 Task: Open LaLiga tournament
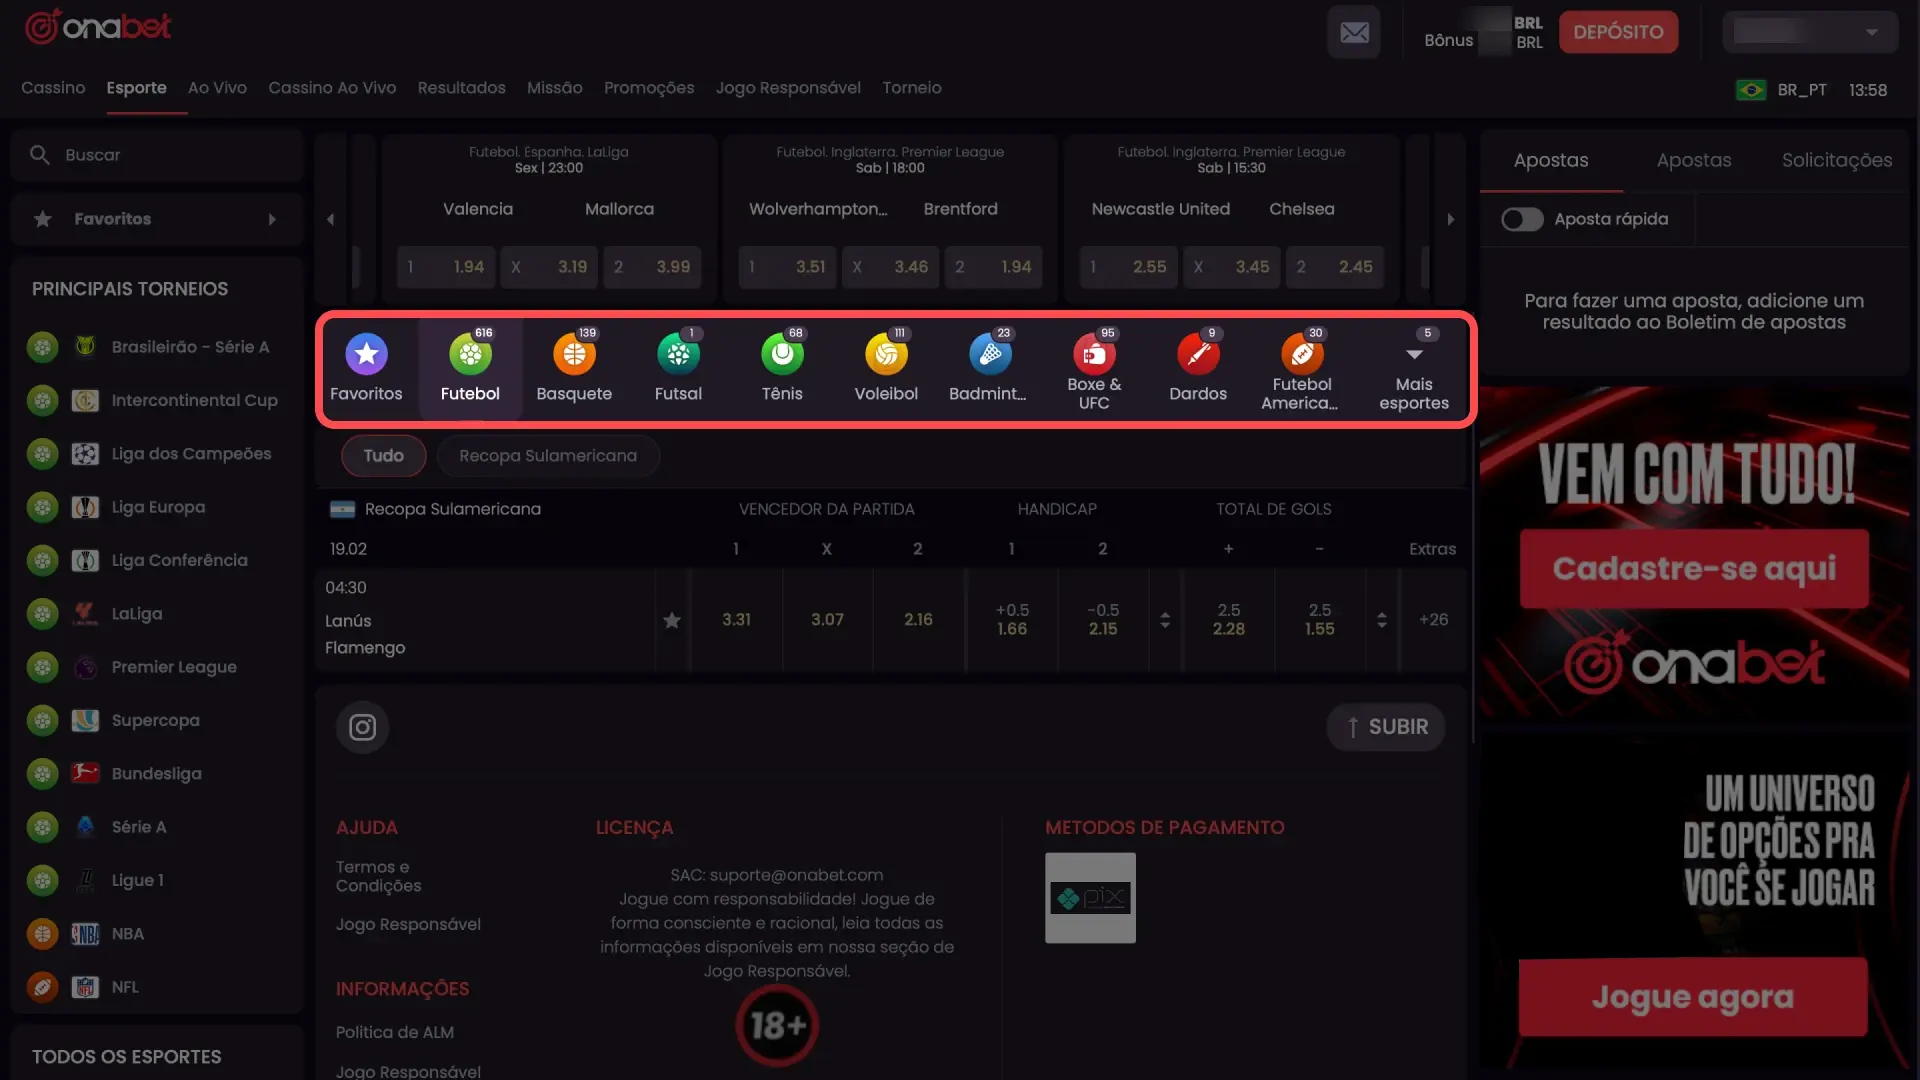coord(158,614)
